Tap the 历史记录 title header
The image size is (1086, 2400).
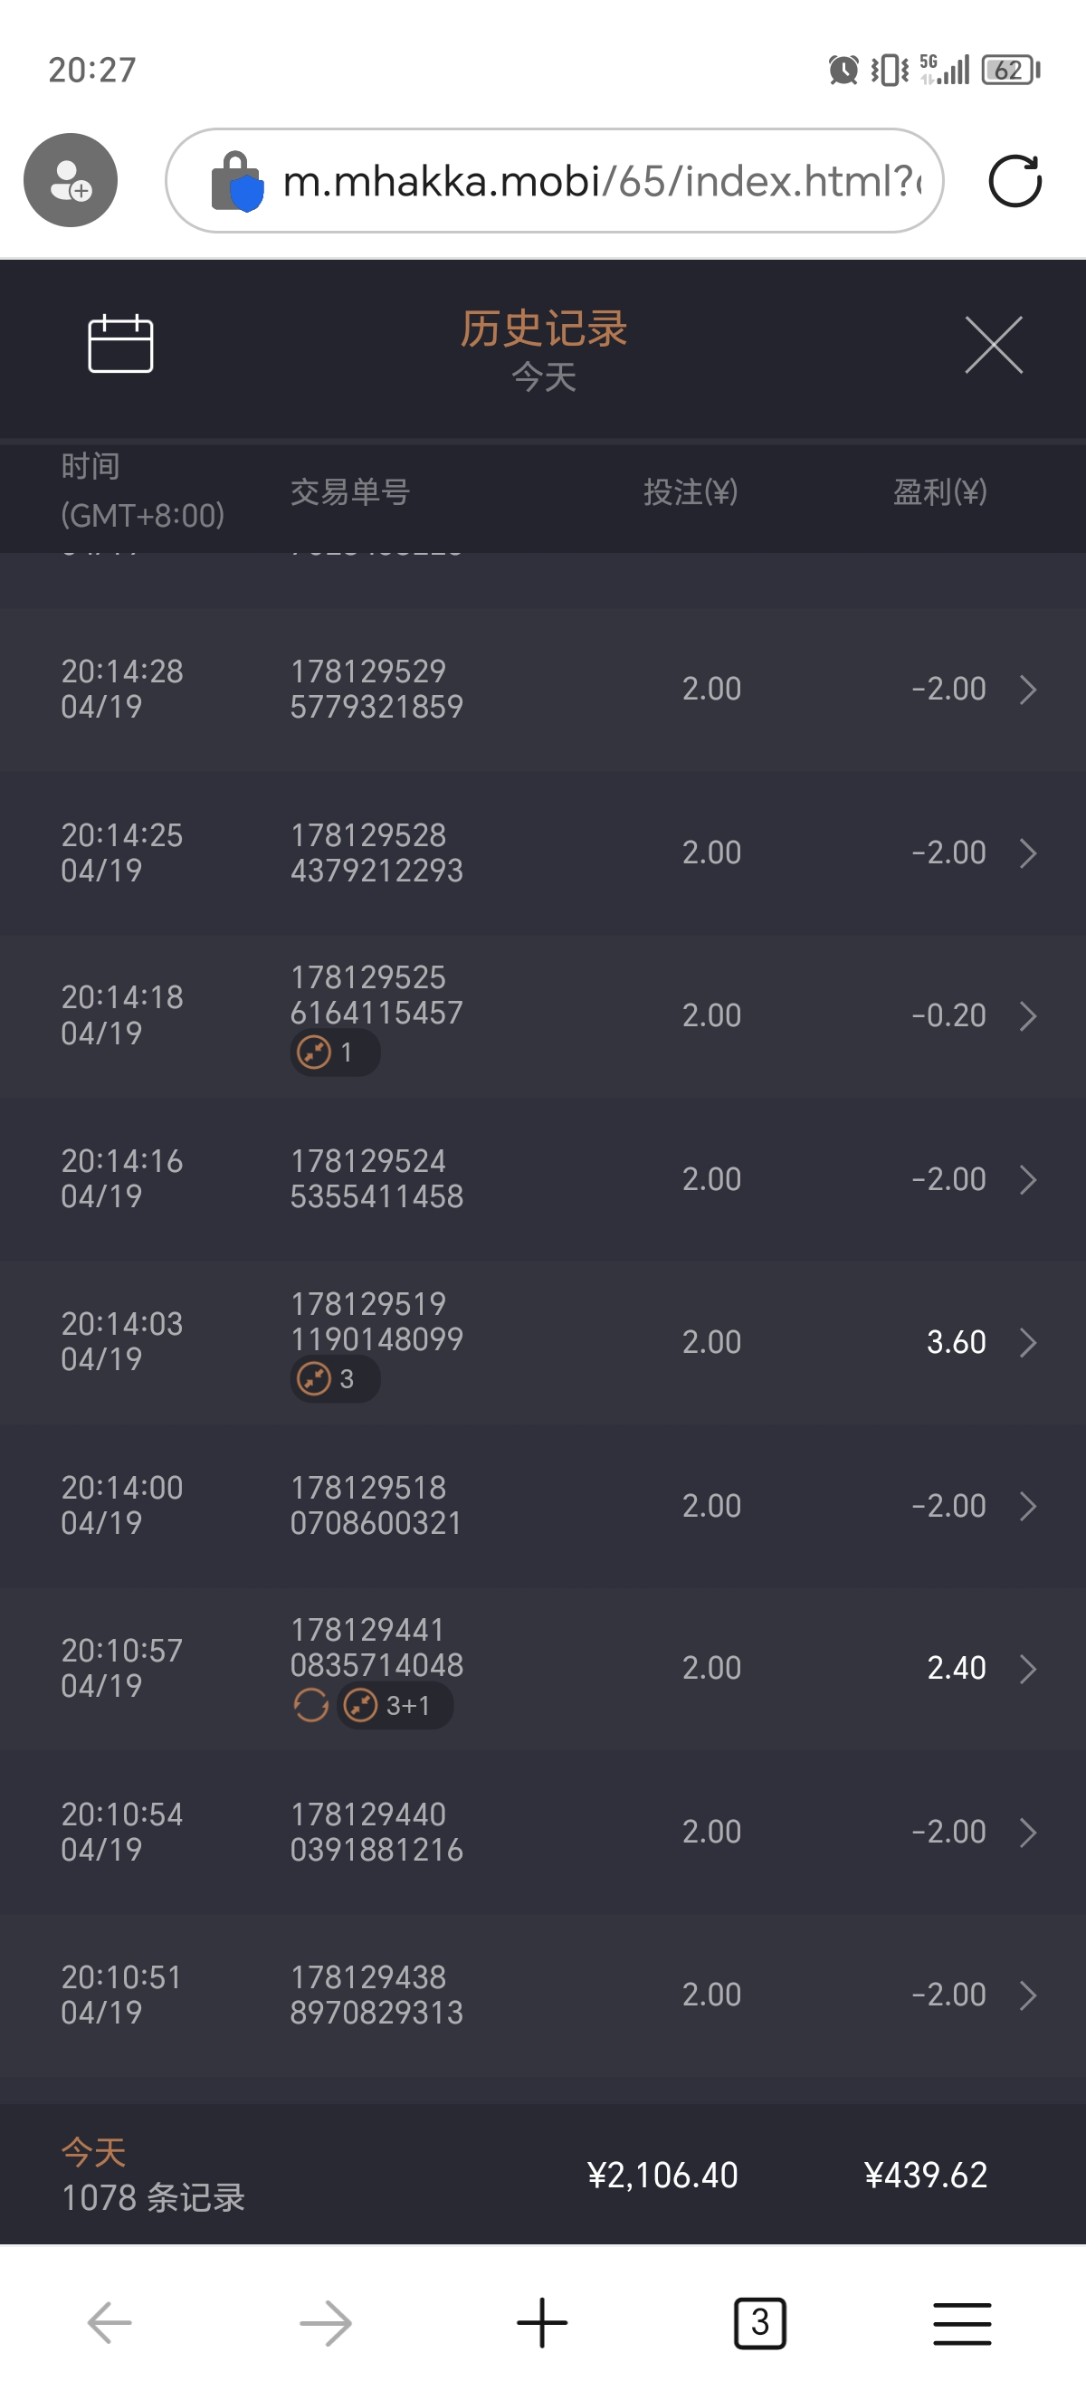[543, 329]
